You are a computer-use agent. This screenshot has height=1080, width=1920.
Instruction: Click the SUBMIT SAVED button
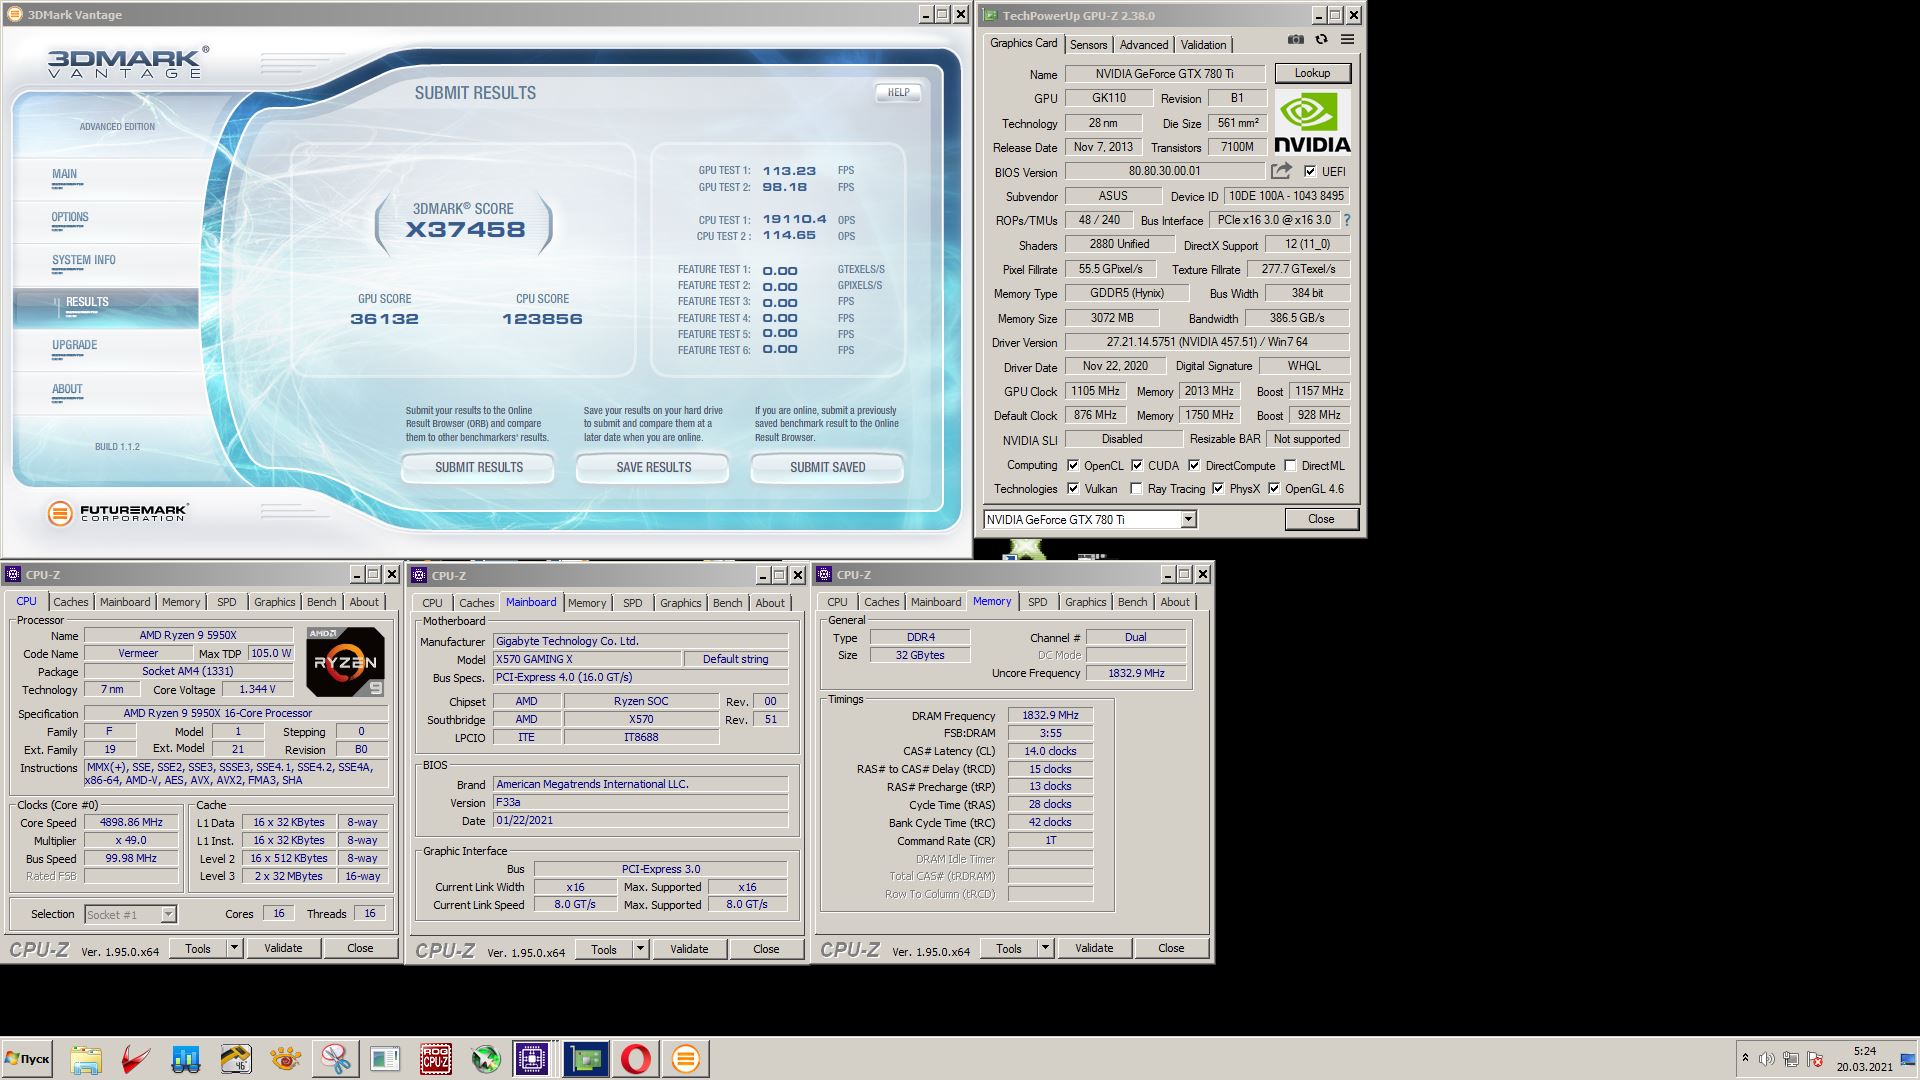point(828,467)
